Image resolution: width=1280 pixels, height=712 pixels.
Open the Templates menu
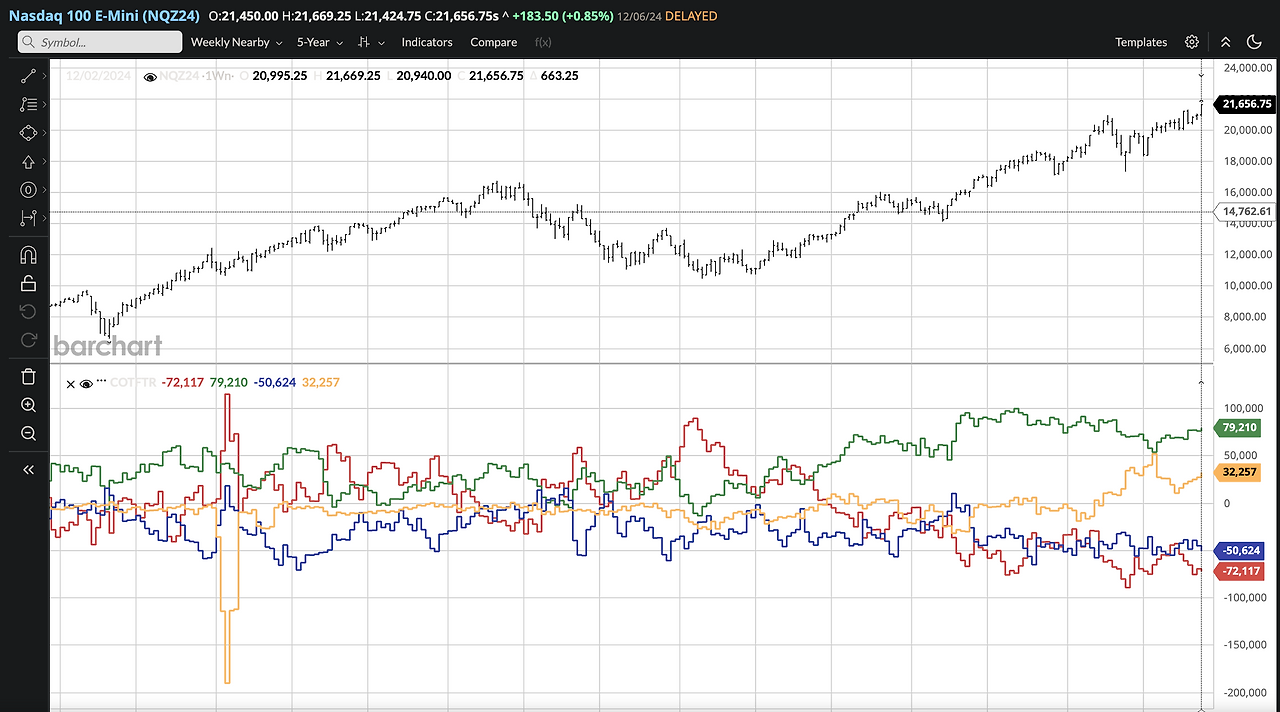(x=1141, y=42)
